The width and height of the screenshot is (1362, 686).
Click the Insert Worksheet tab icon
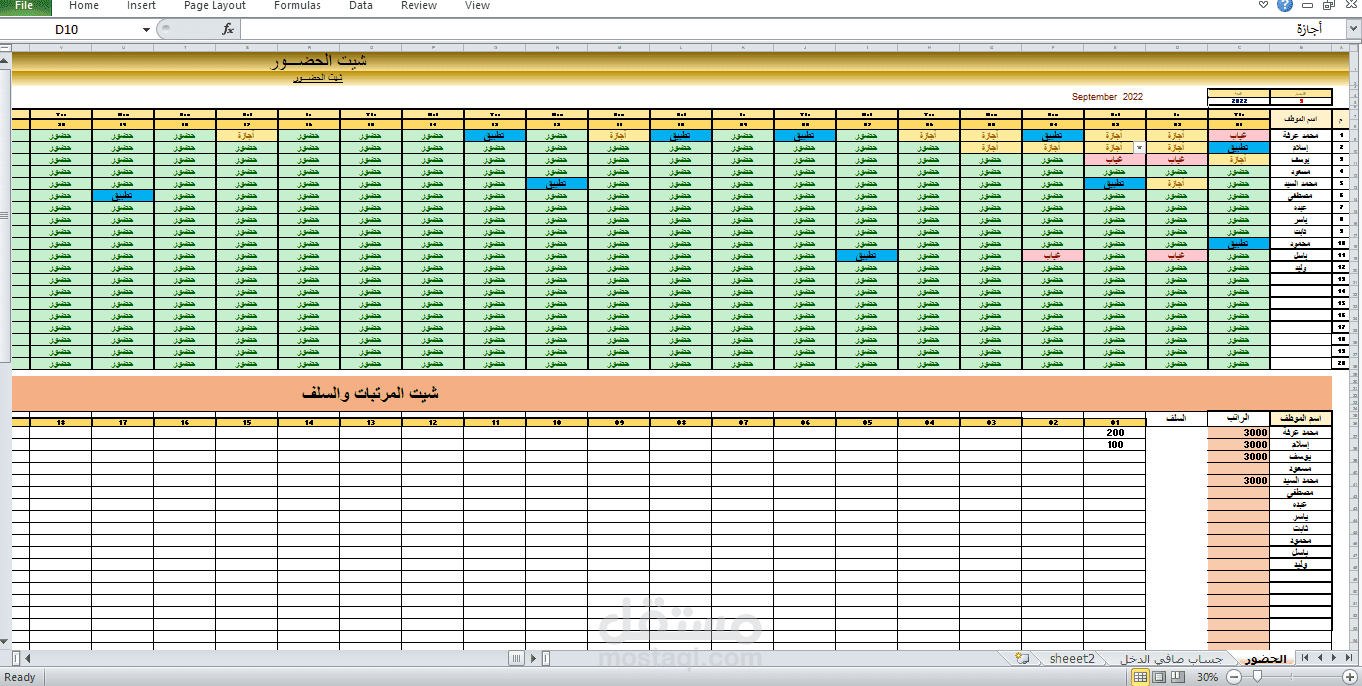(1022, 658)
